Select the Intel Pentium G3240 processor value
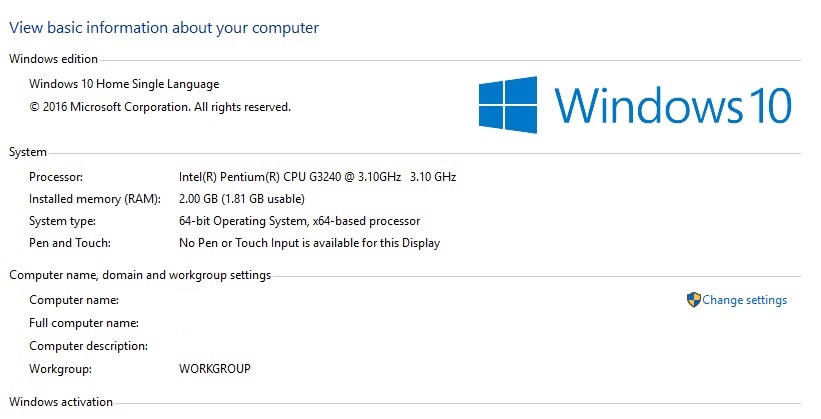 317,177
